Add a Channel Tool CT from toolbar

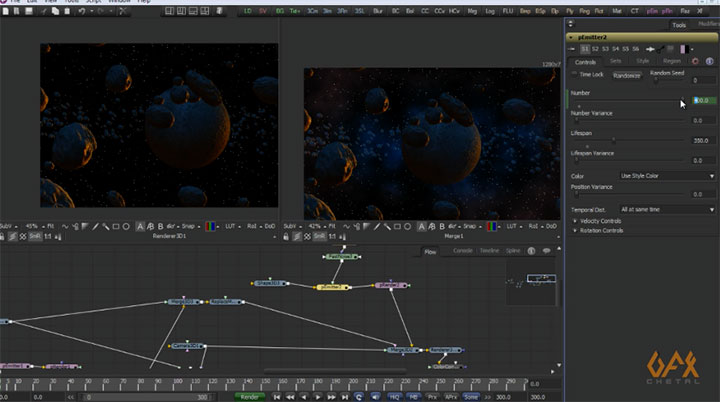click(x=635, y=11)
